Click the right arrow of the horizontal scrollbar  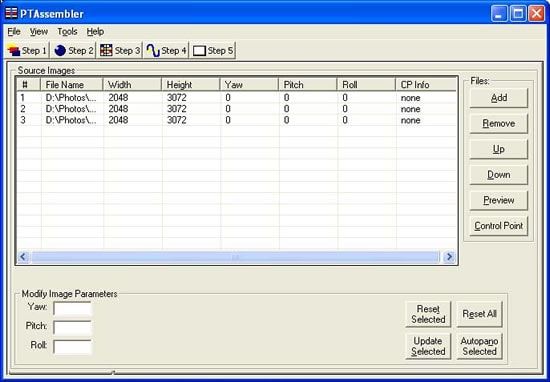click(449, 257)
